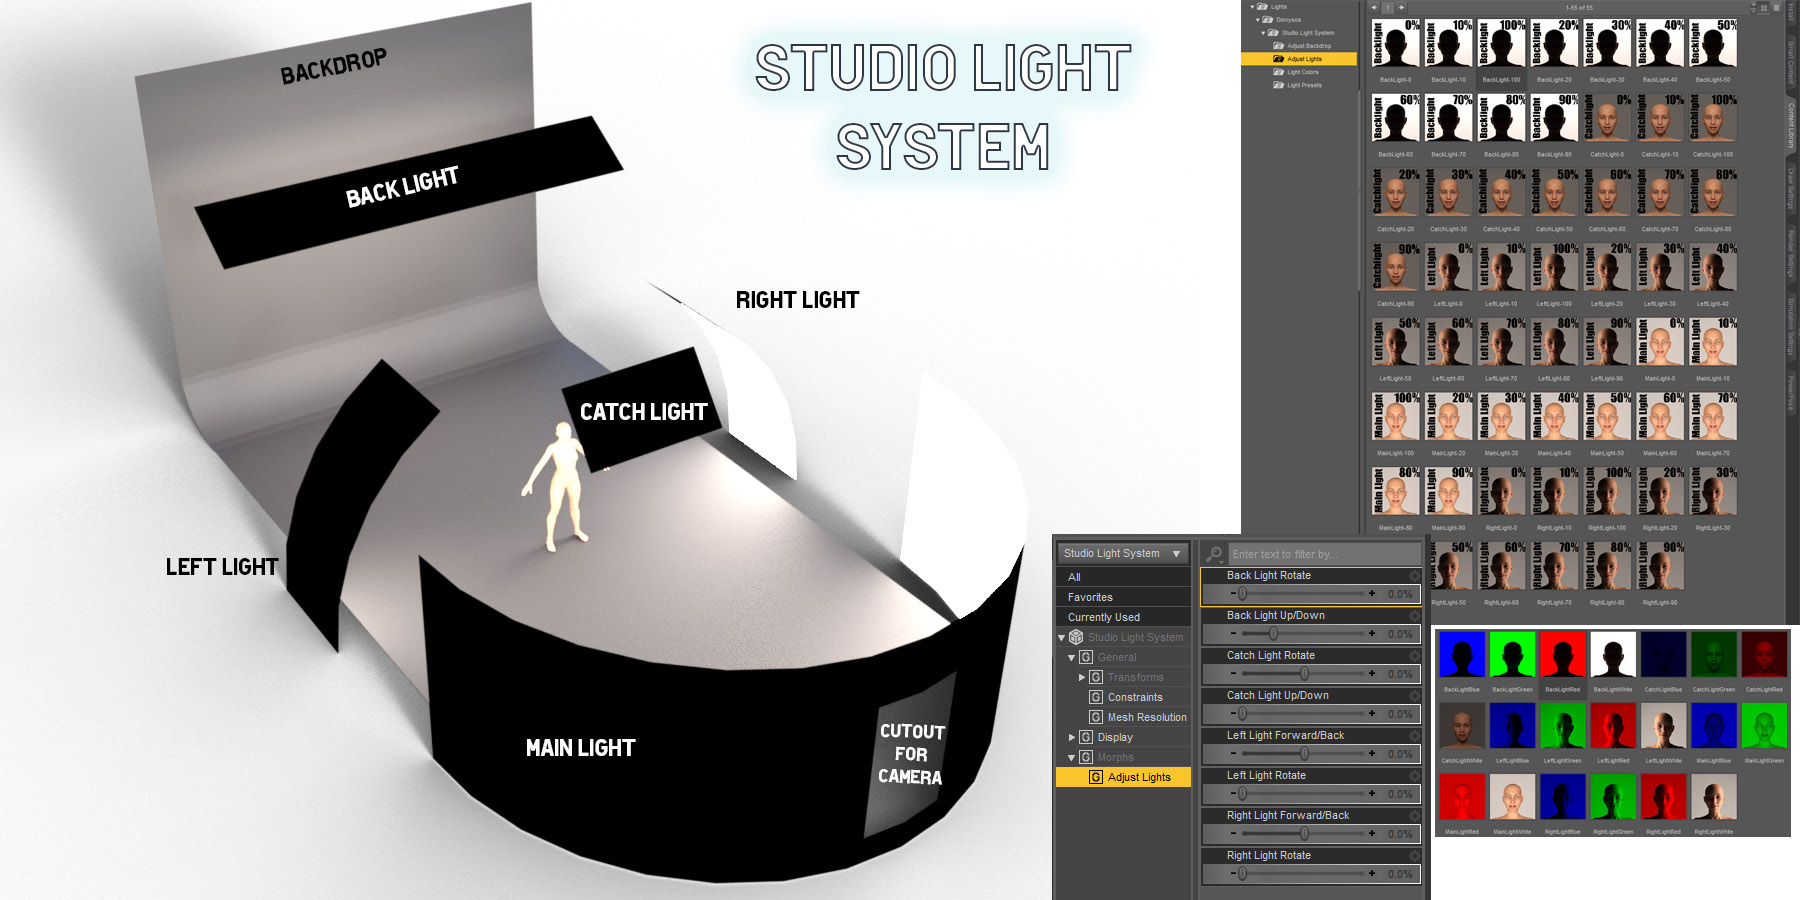
Task: Collapse the Dionysos folder in library tree
Action: (1258, 20)
